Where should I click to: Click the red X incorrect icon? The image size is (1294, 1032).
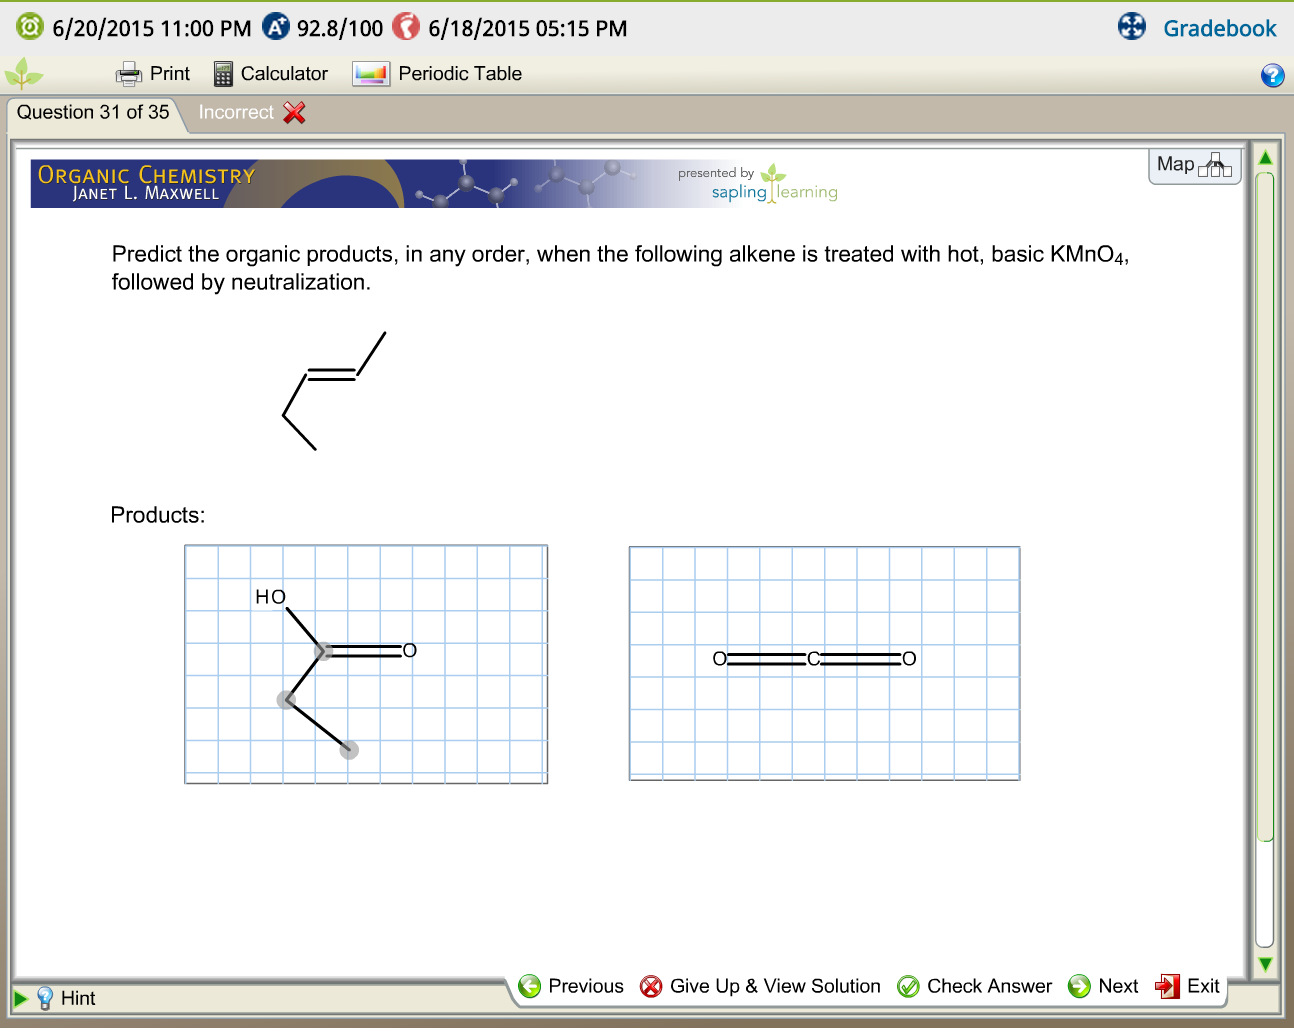[294, 112]
